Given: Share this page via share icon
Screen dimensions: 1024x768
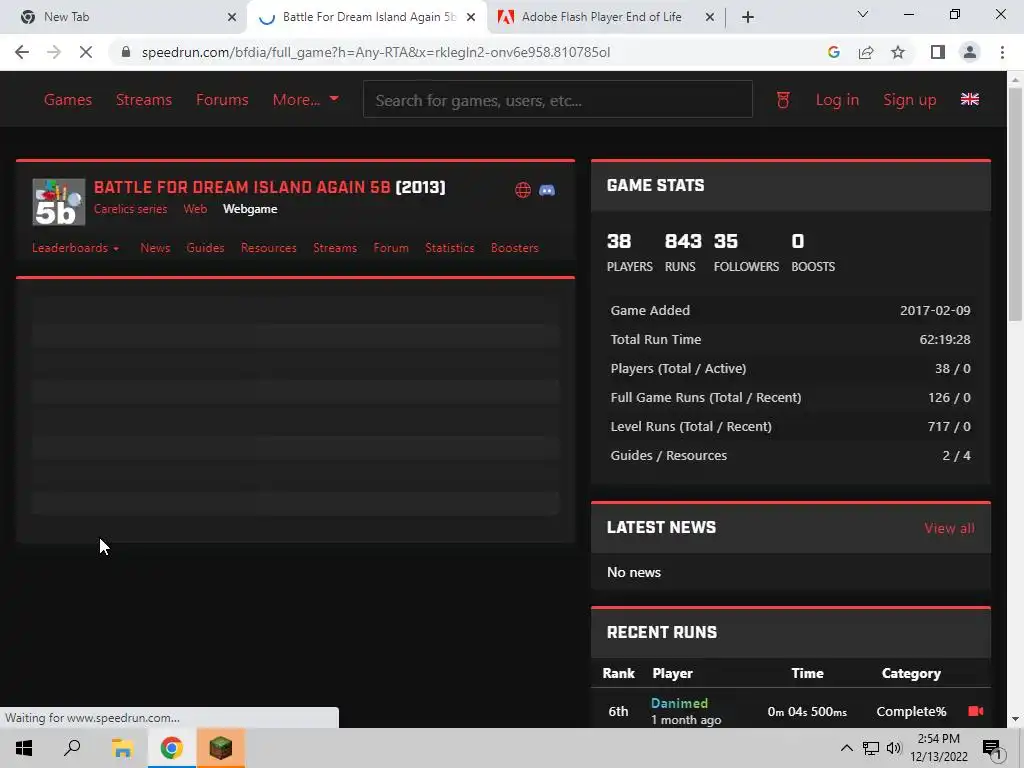Looking at the screenshot, I should pos(866,52).
